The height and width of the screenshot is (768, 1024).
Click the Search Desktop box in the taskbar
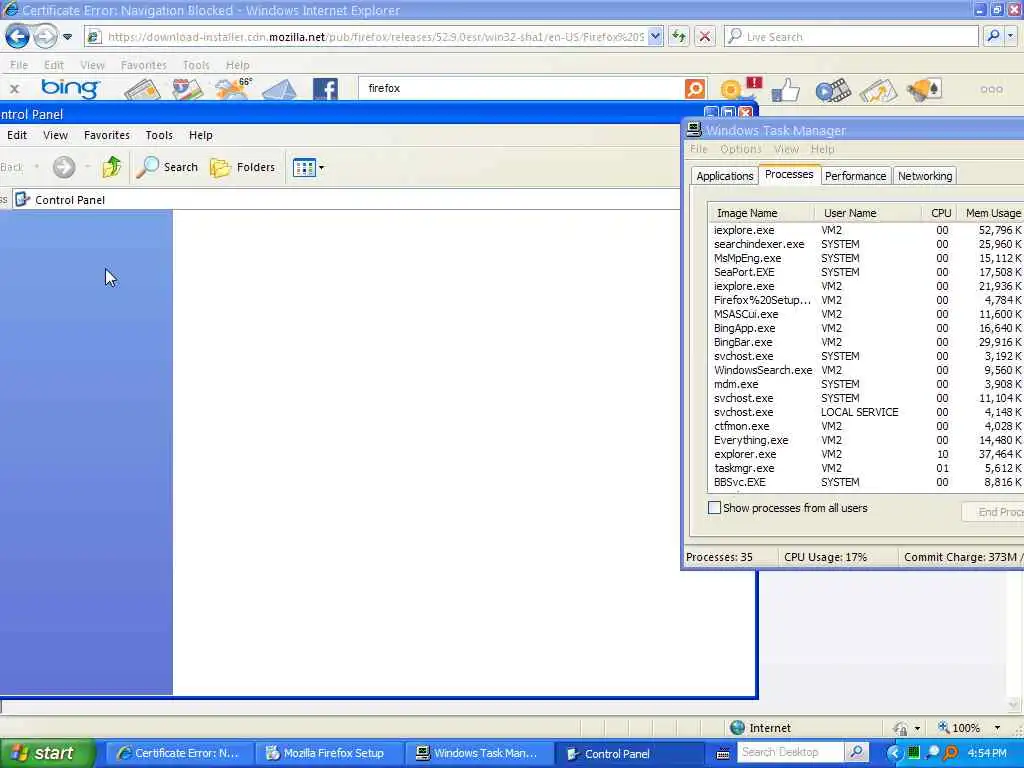pos(790,752)
